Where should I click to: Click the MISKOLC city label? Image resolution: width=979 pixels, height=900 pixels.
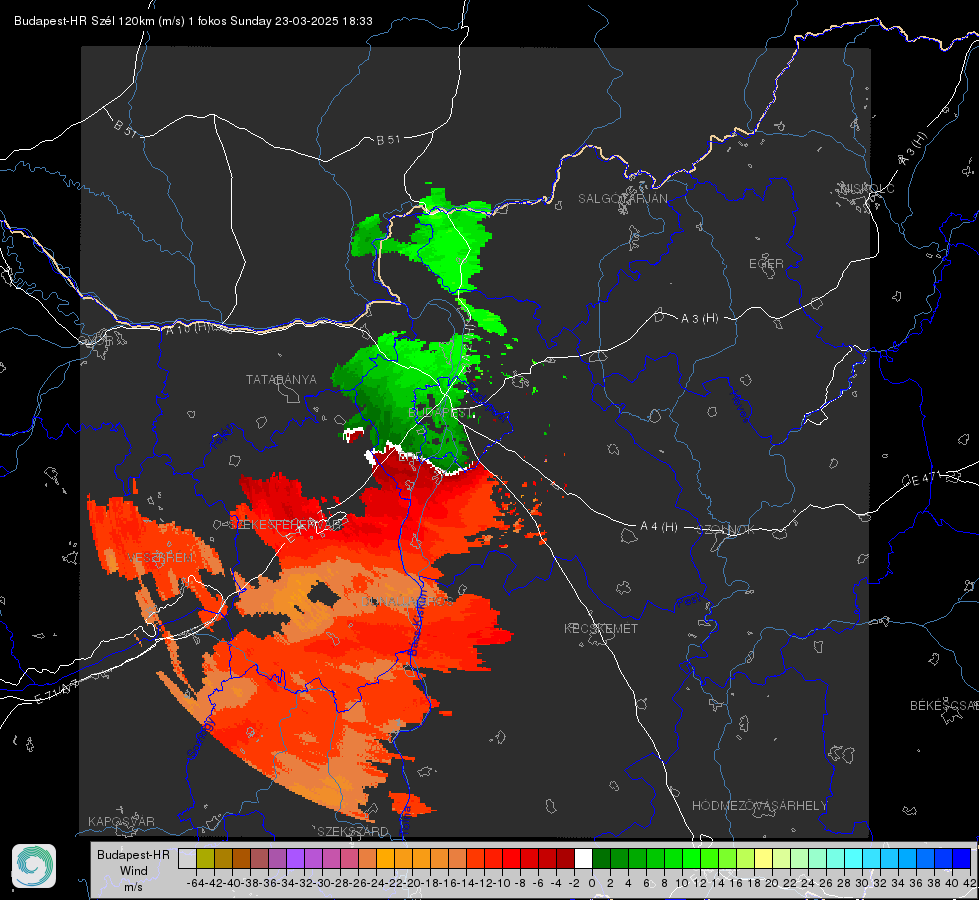(867, 188)
